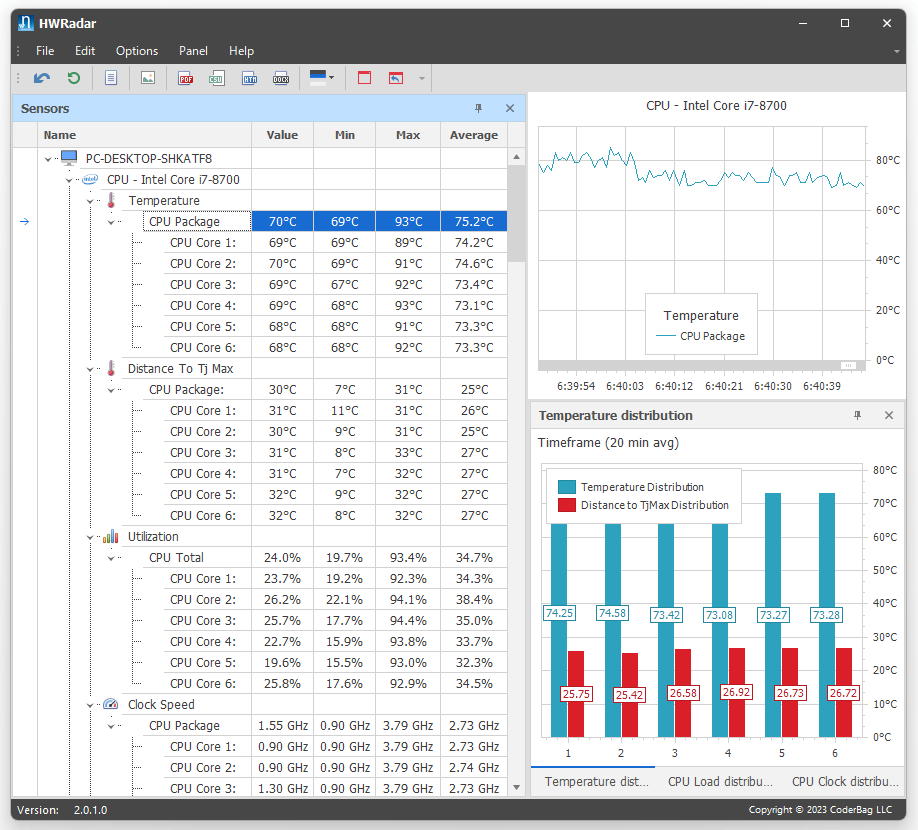Pin the Temperature distribution panel

point(857,416)
